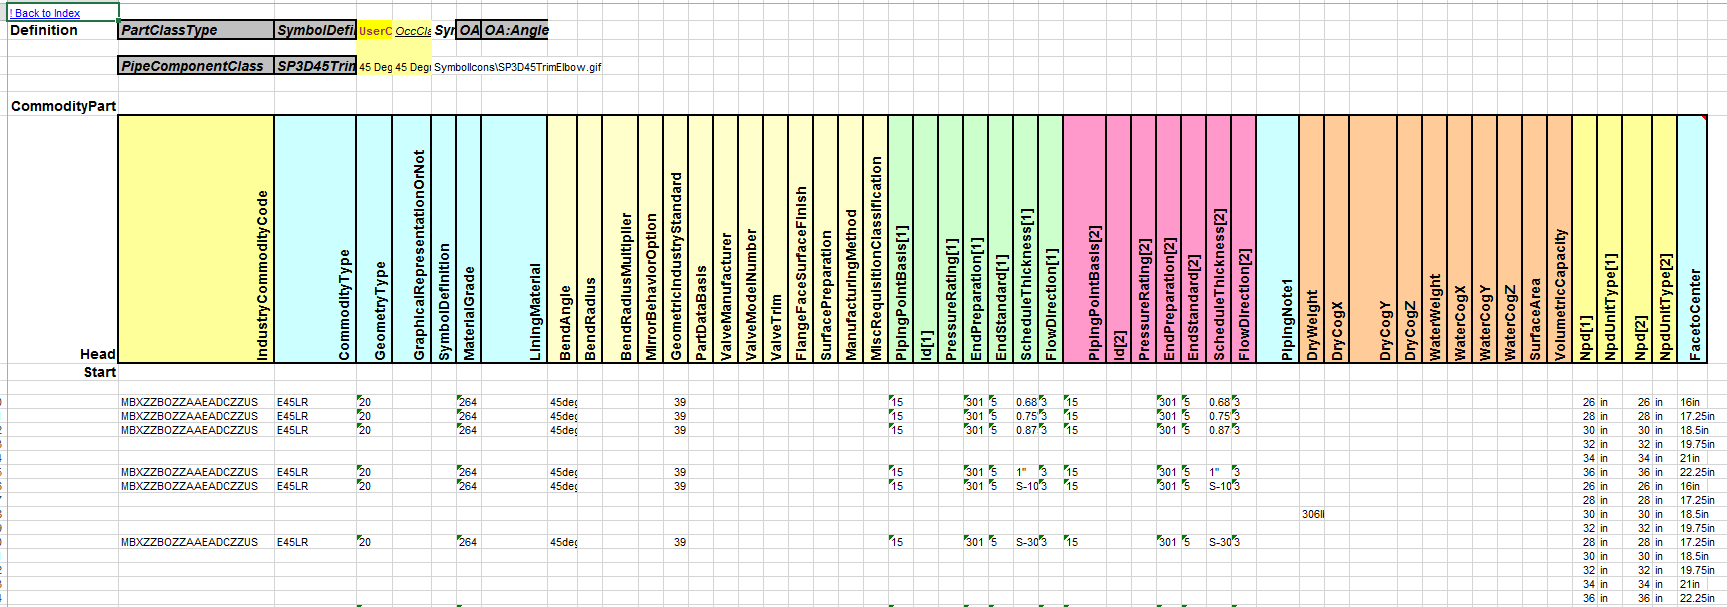
Task: Click the PipingPointBasis[1] green header
Action: click(900, 238)
